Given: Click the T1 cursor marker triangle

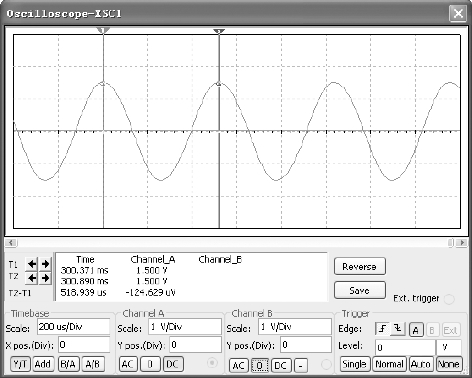Looking at the screenshot, I should pyautogui.click(x=103, y=31).
